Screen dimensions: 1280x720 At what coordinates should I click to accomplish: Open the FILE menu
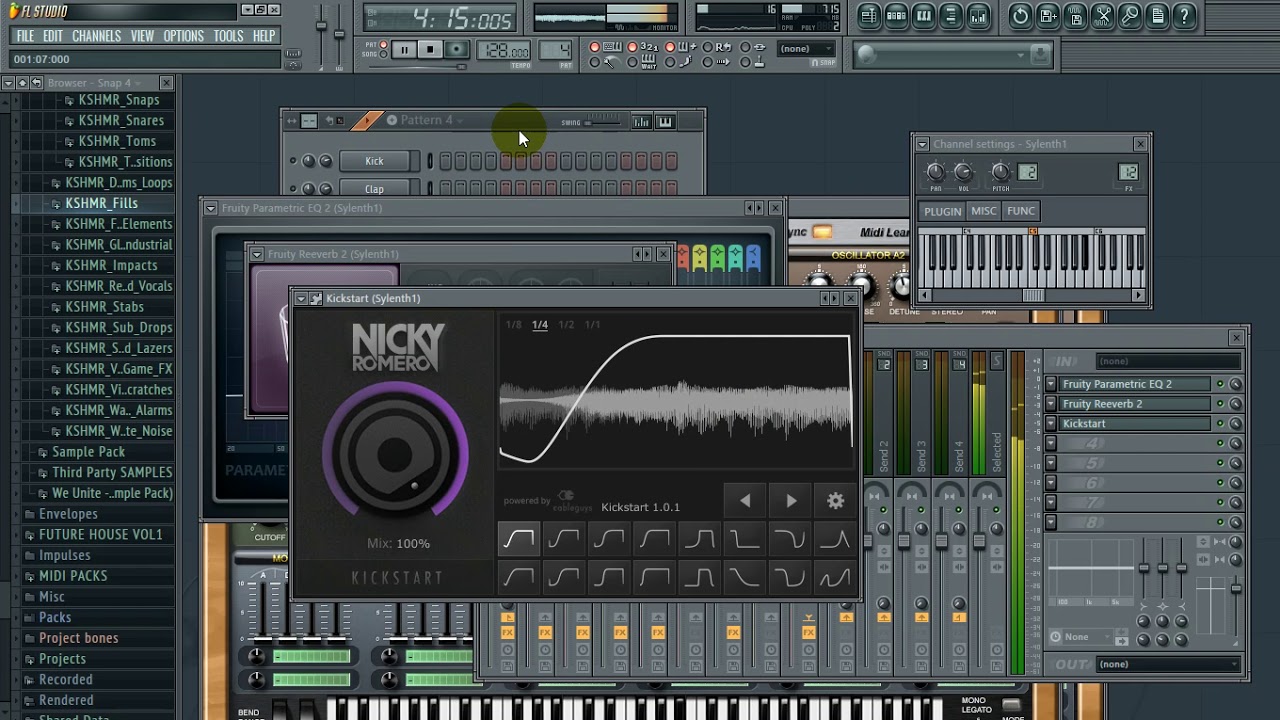25,36
